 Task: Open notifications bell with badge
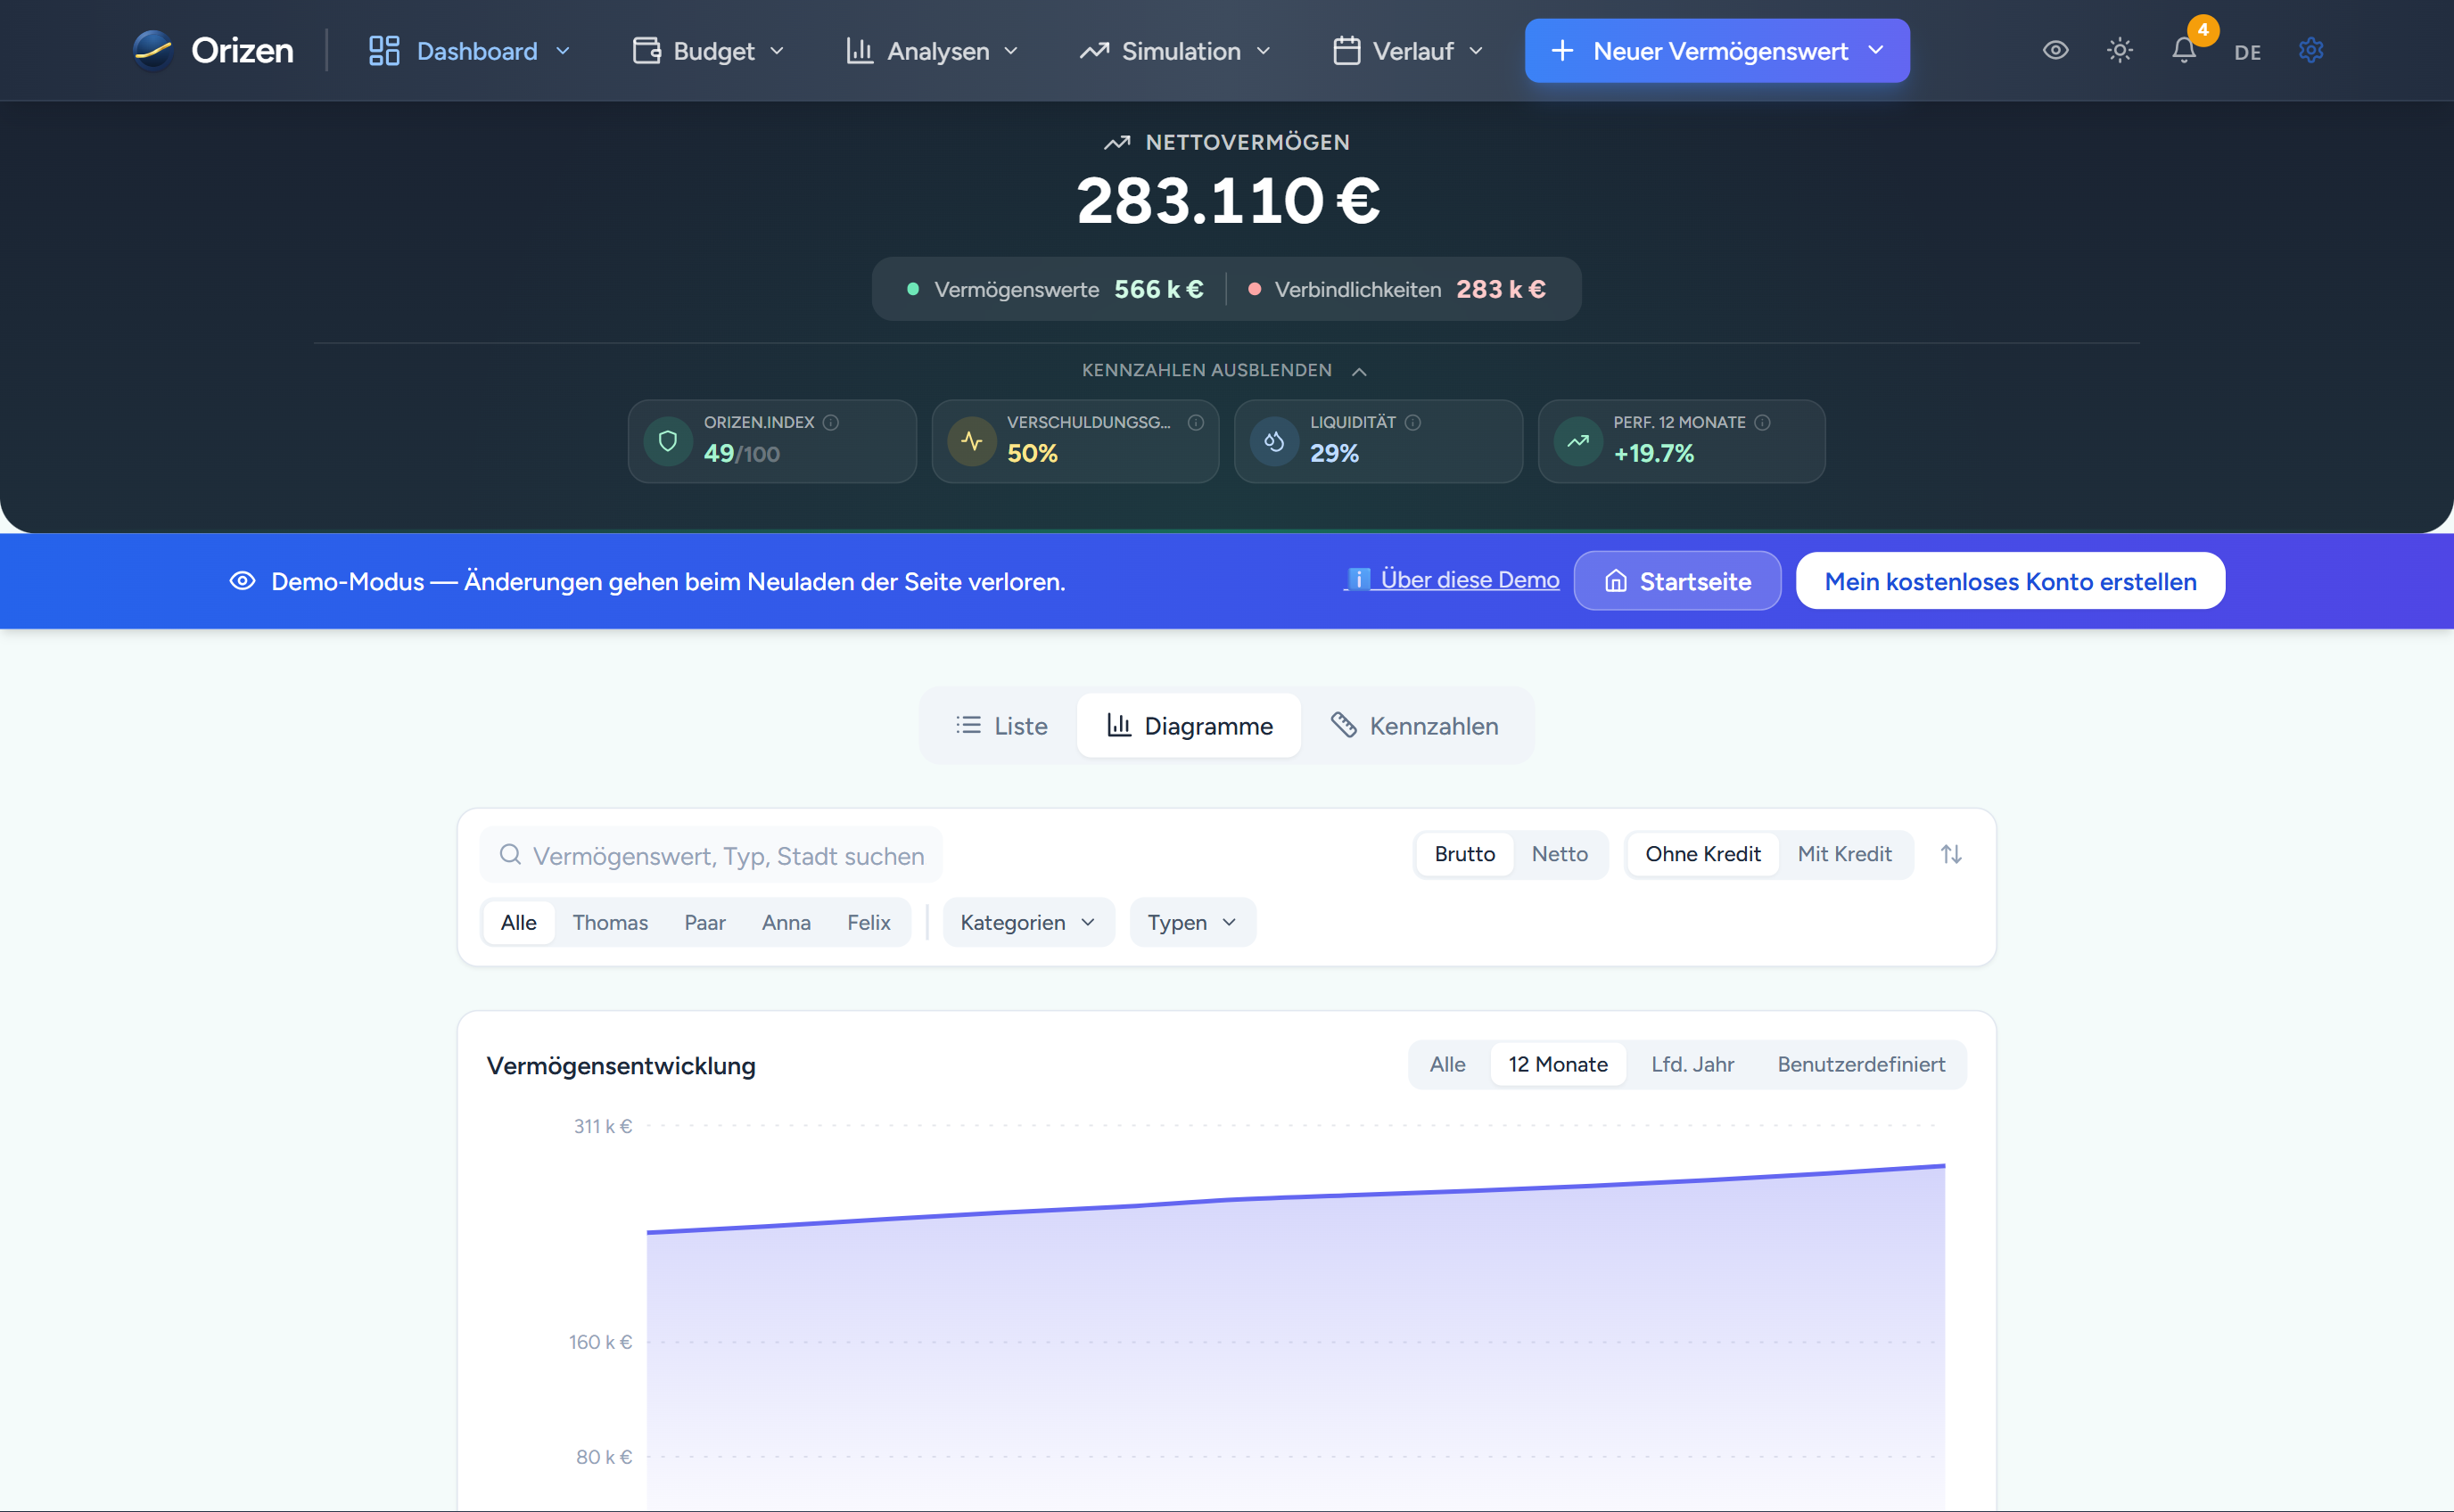tap(2184, 50)
